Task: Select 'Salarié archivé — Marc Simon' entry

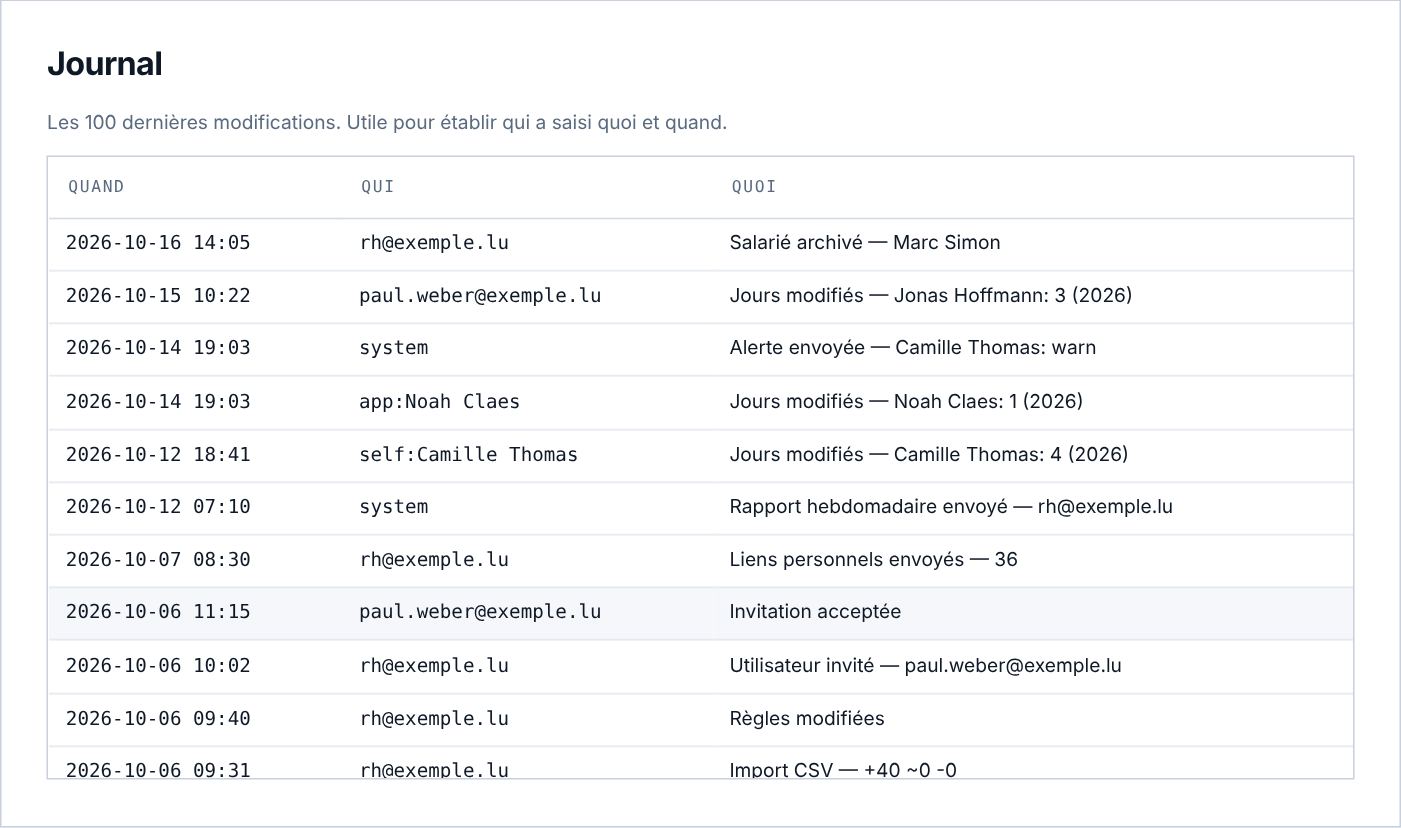Action: pos(865,243)
